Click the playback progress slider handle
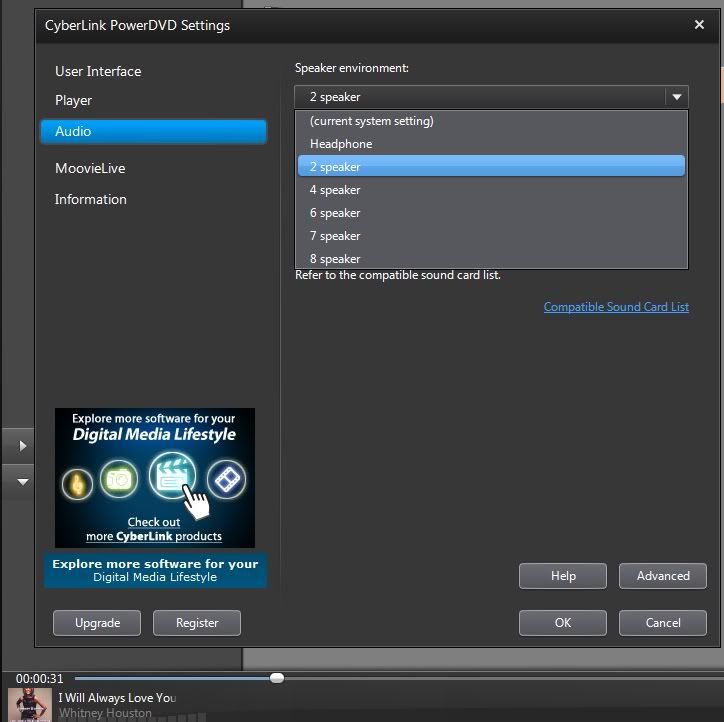 click(277, 678)
